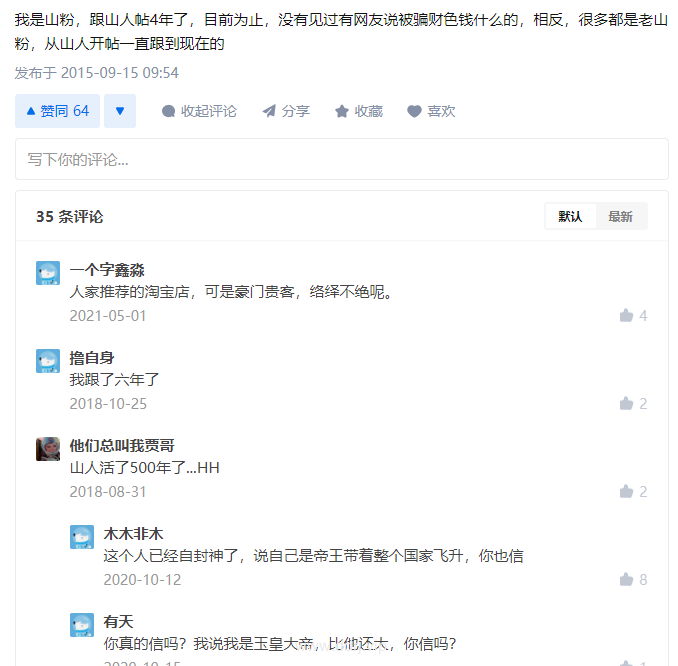Share the answer using 分享 icon

[x=286, y=111]
